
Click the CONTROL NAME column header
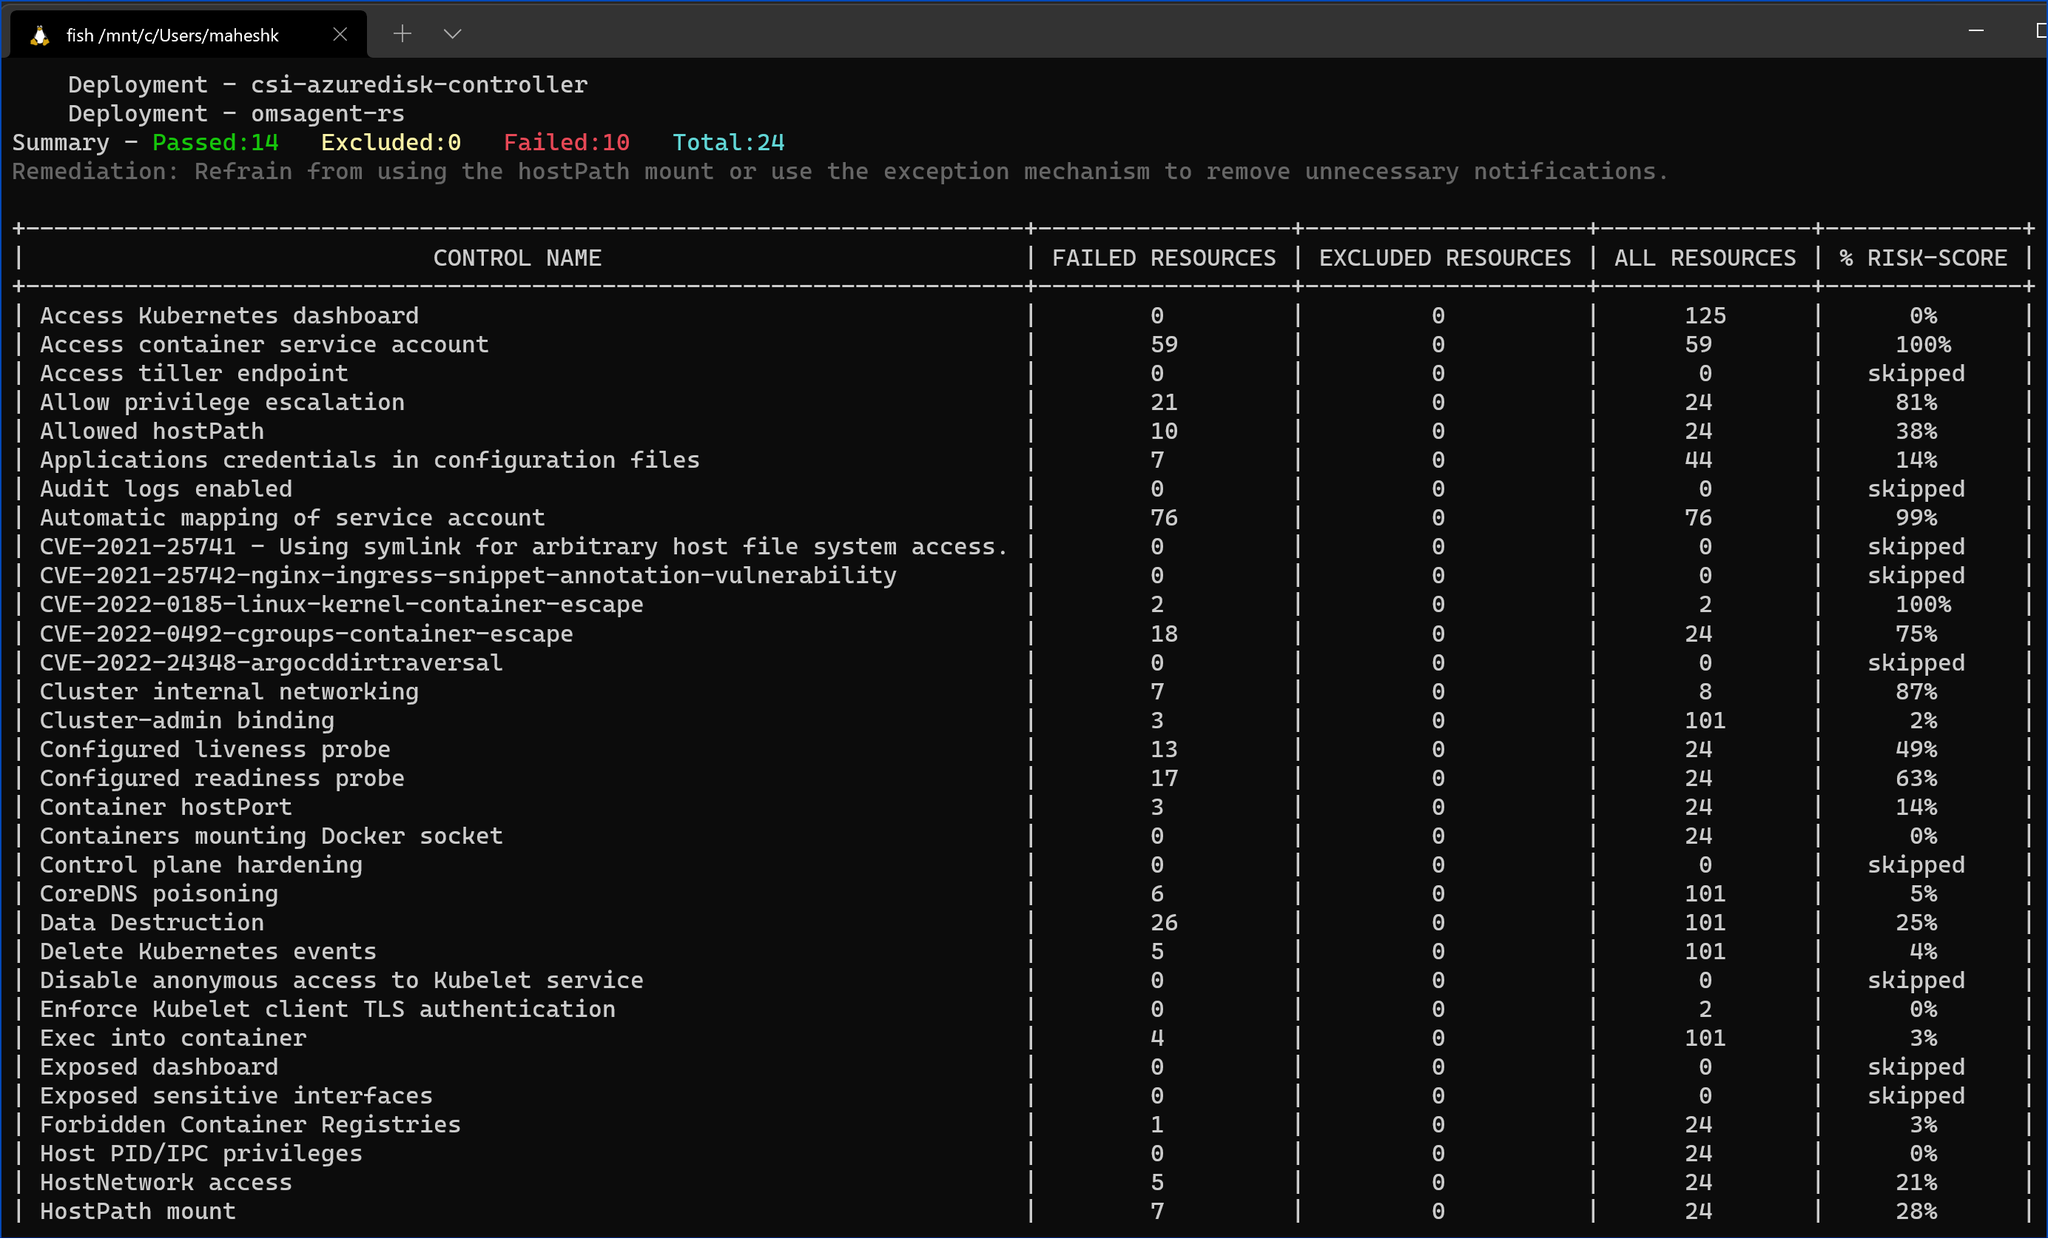[517, 257]
